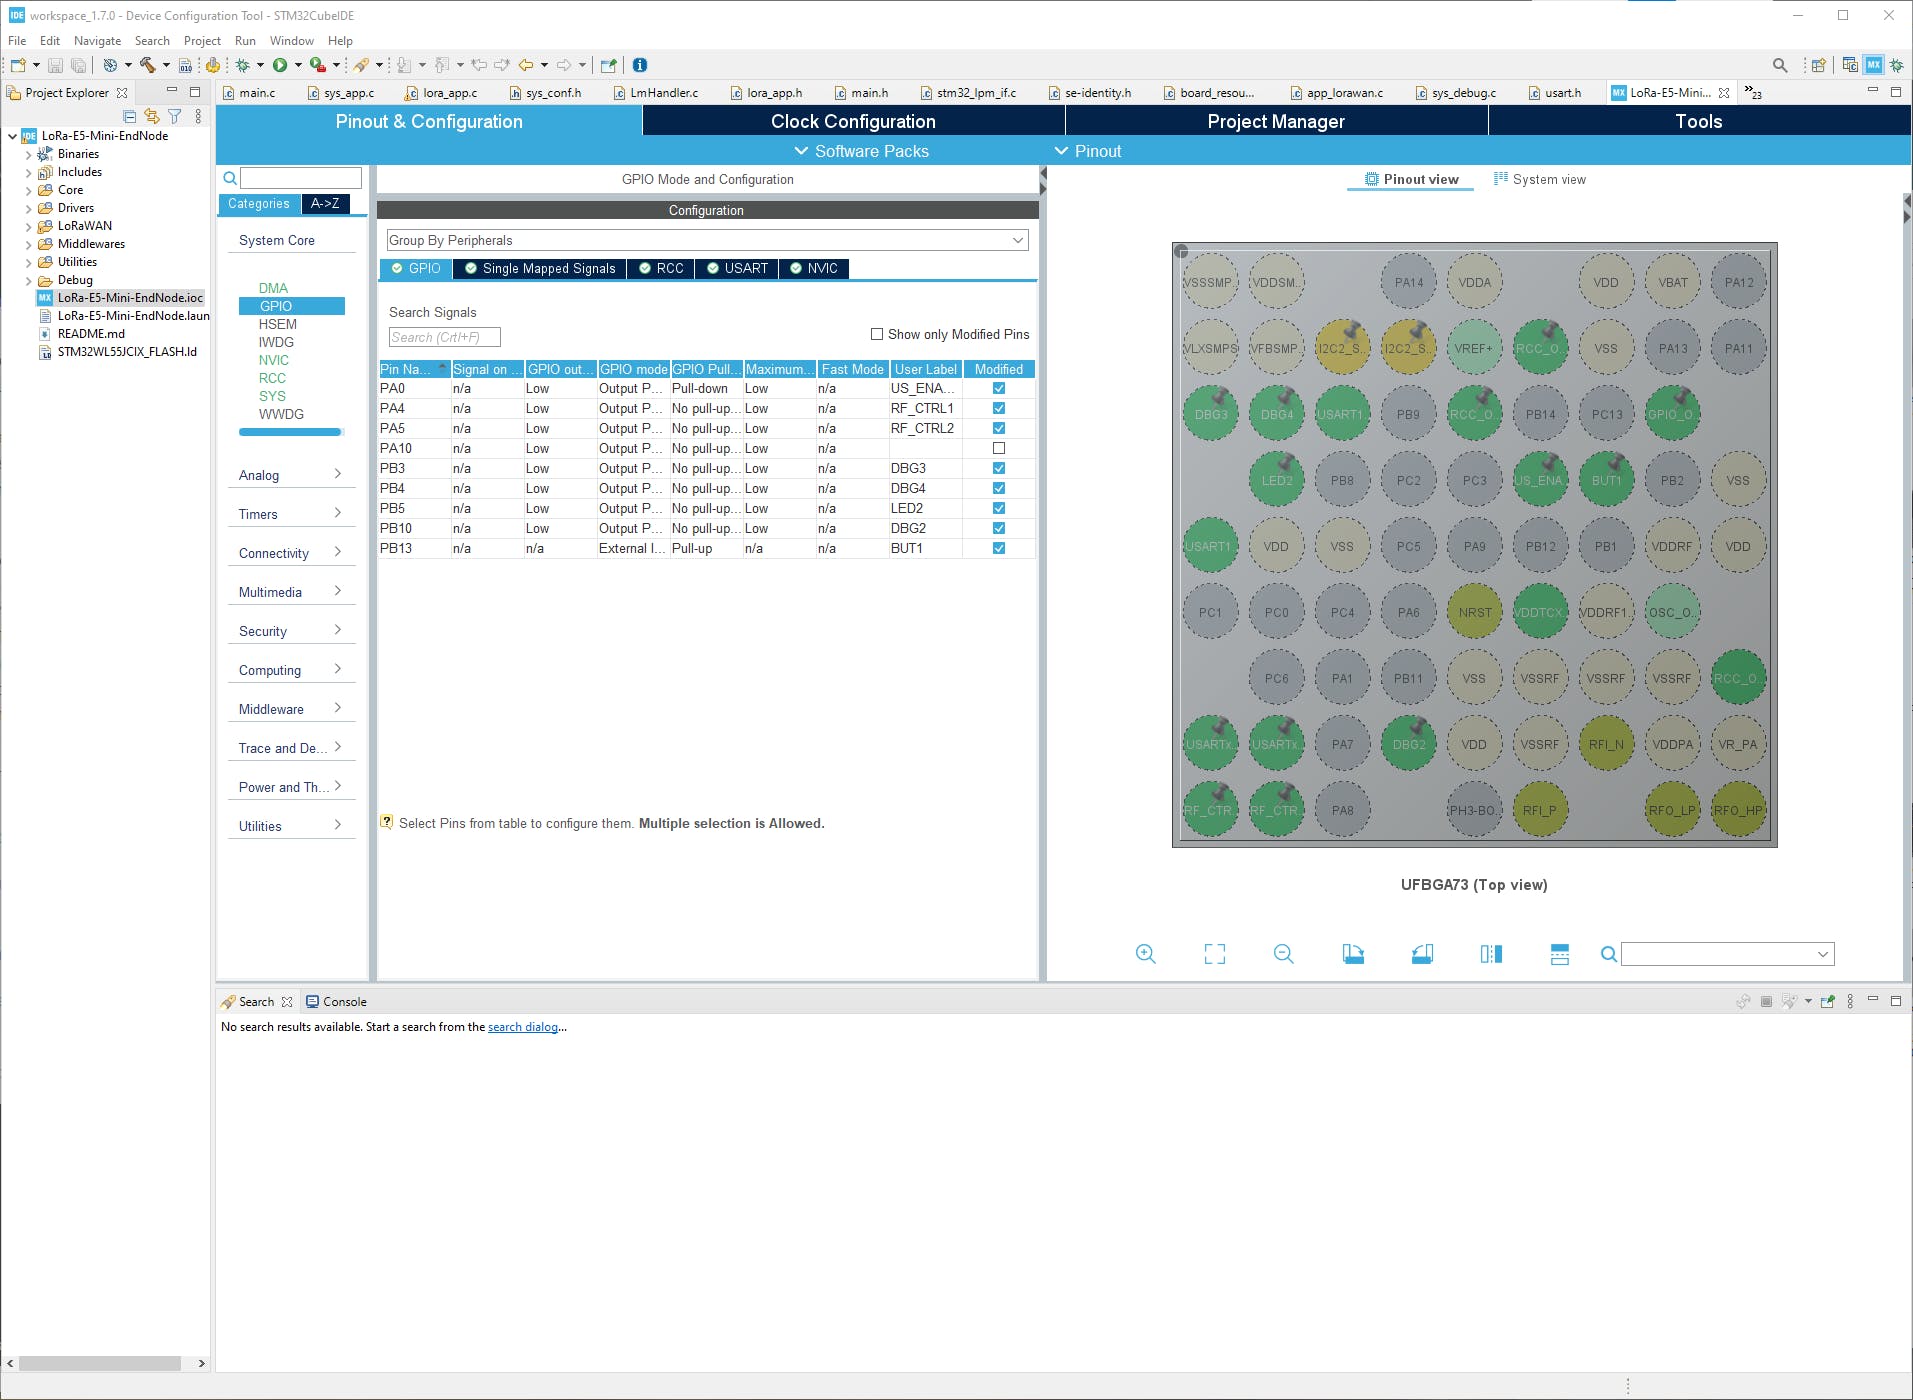
Task: Click the Pin Console icon in Search panel
Action: coord(1828,1001)
